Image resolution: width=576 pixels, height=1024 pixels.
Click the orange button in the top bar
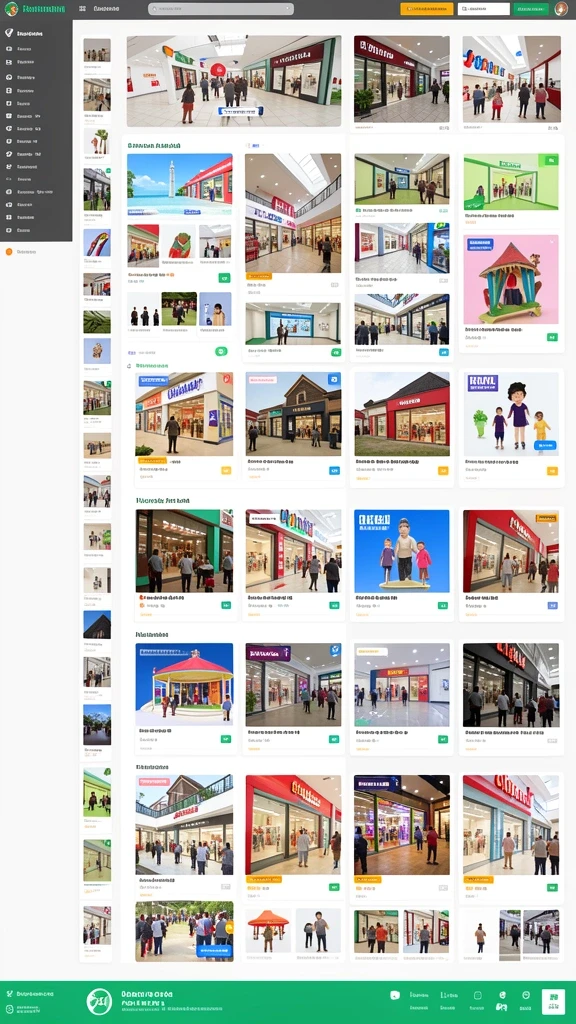426,9
